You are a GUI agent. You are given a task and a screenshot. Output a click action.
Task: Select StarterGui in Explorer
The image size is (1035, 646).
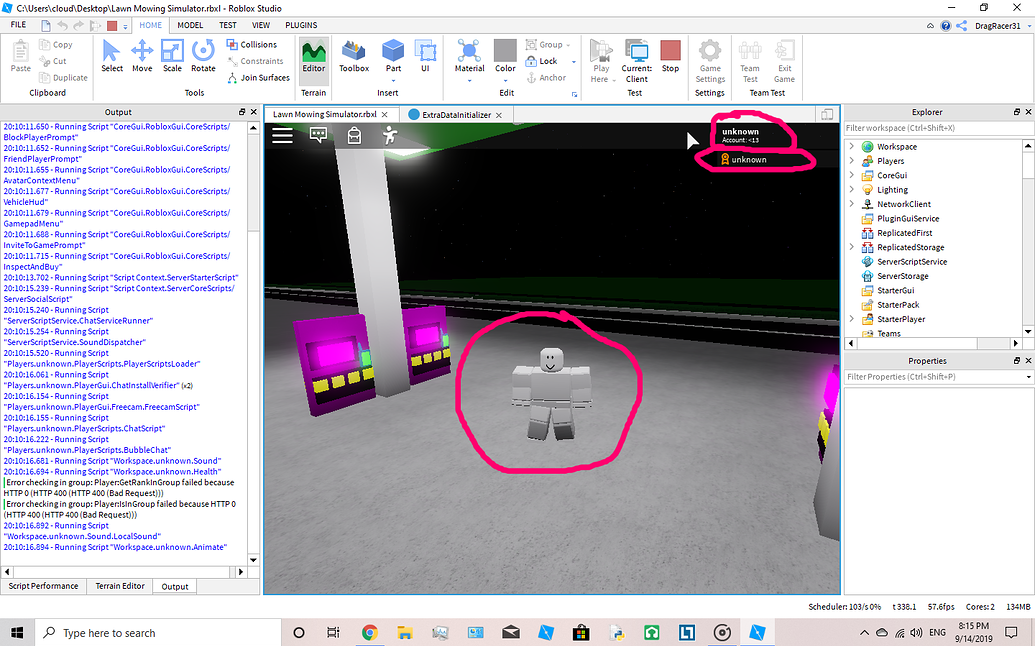[x=895, y=290]
